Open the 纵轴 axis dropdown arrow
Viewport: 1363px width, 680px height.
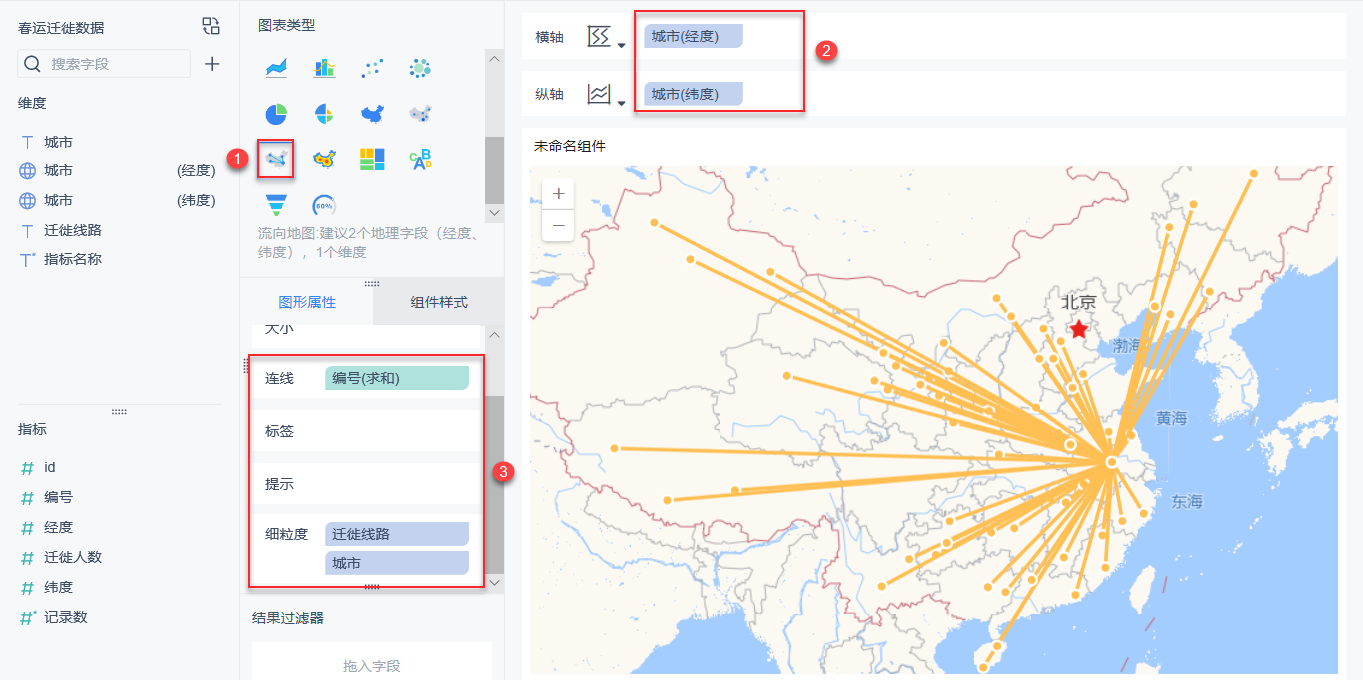[x=621, y=101]
